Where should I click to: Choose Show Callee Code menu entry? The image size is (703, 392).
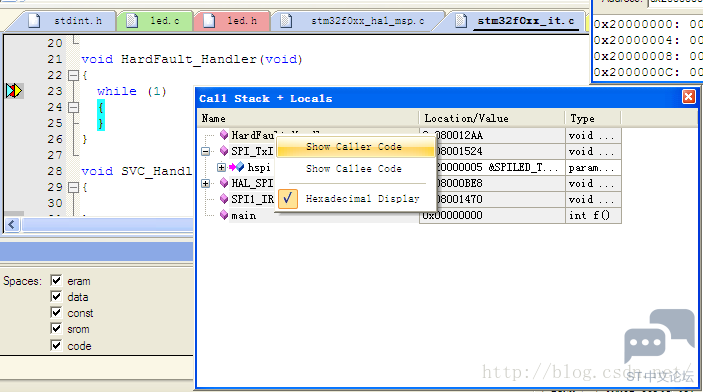coord(356,169)
